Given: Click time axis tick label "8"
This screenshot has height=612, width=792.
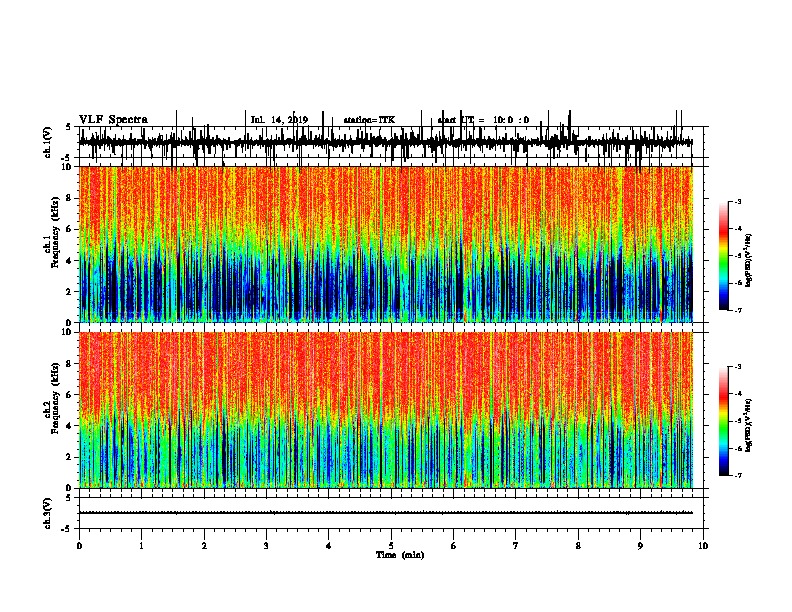Looking at the screenshot, I should [x=578, y=546].
